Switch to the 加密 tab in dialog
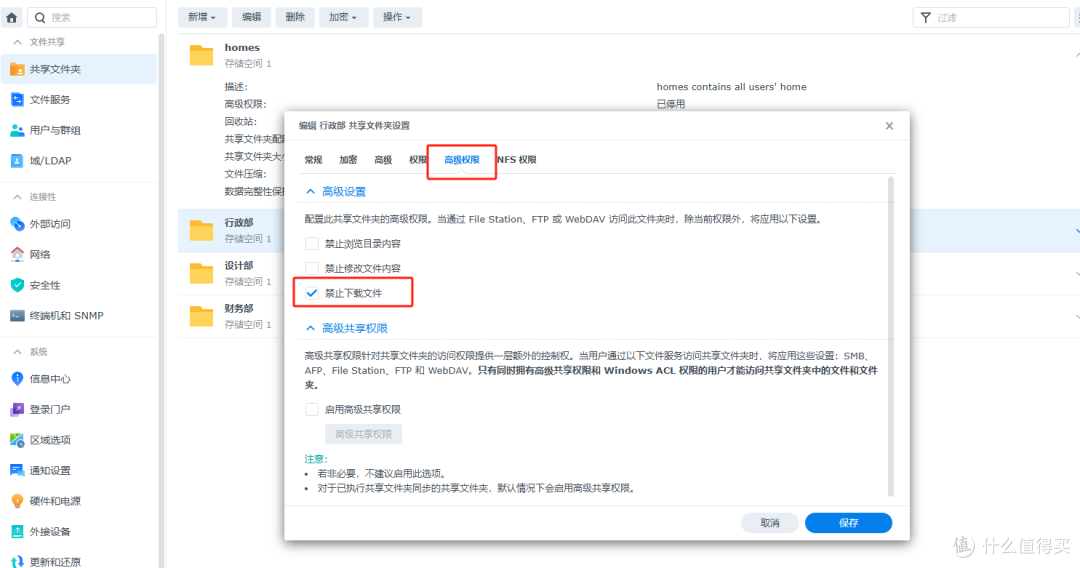The width and height of the screenshot is (1080, 568). 349,160
